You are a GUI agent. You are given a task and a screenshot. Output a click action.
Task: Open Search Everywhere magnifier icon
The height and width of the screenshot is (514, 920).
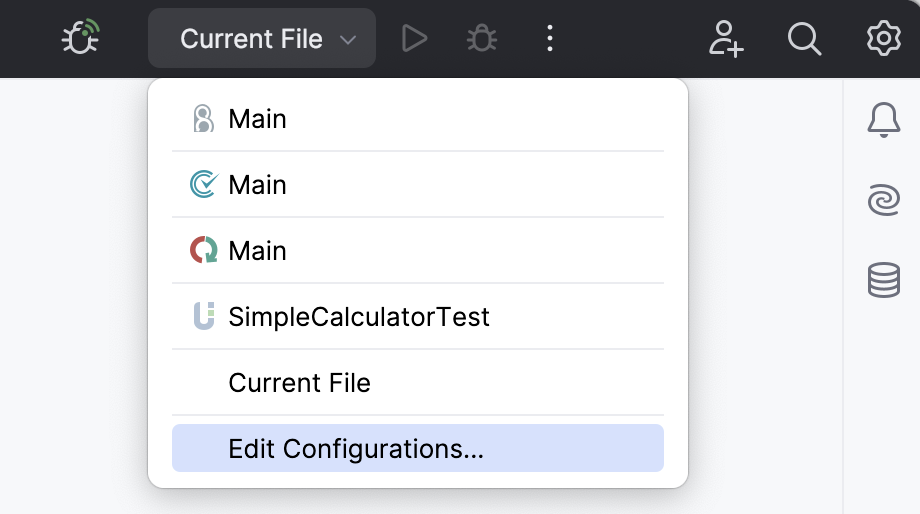point(804,39)
